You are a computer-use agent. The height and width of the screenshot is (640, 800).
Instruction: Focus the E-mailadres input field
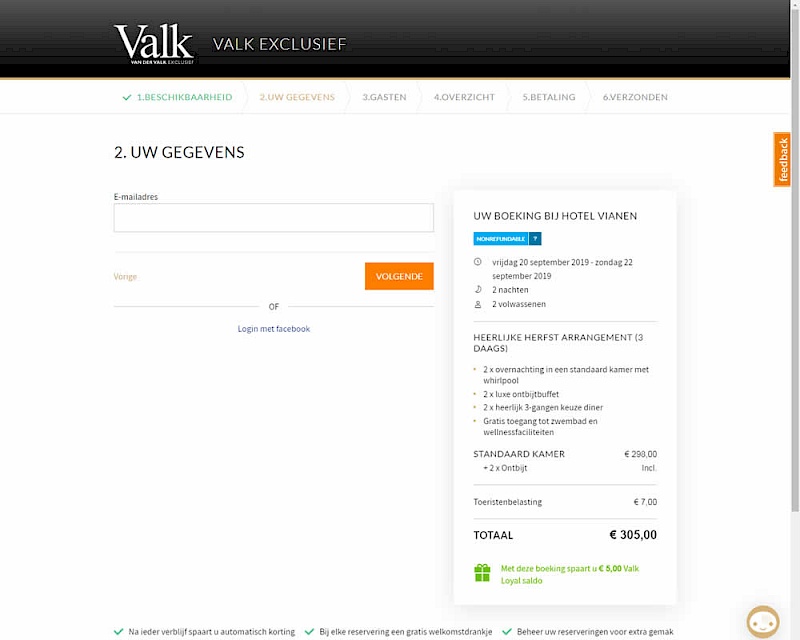click(x=273, y=218)
